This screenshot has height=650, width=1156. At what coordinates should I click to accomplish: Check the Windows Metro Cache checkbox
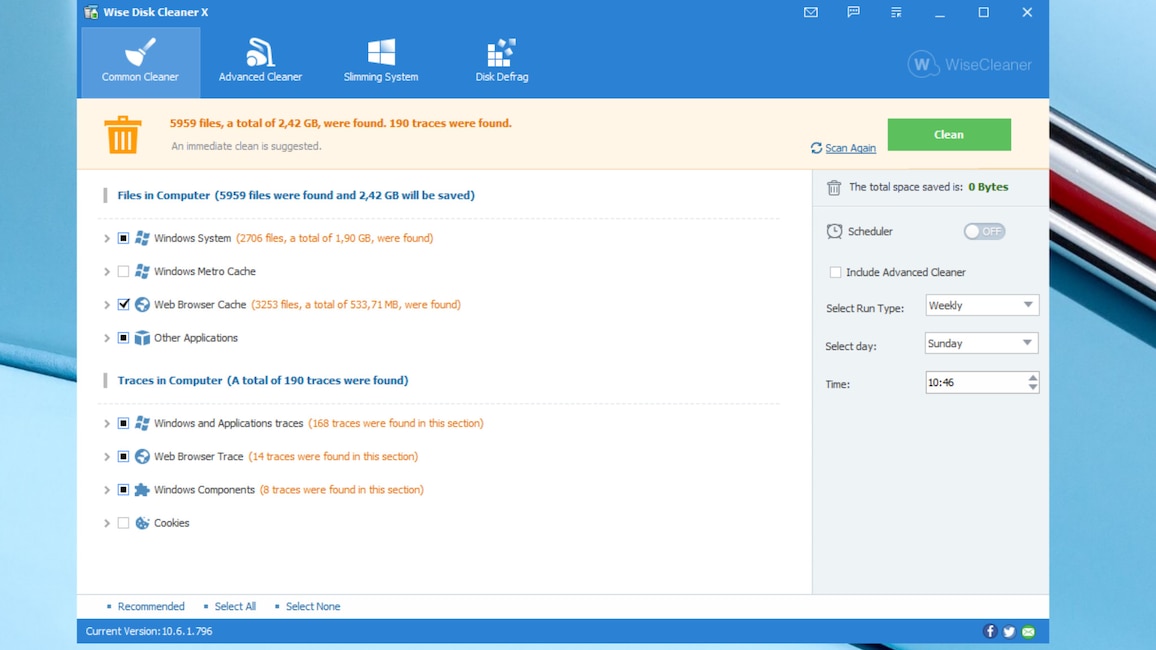(x=123, y=271)
